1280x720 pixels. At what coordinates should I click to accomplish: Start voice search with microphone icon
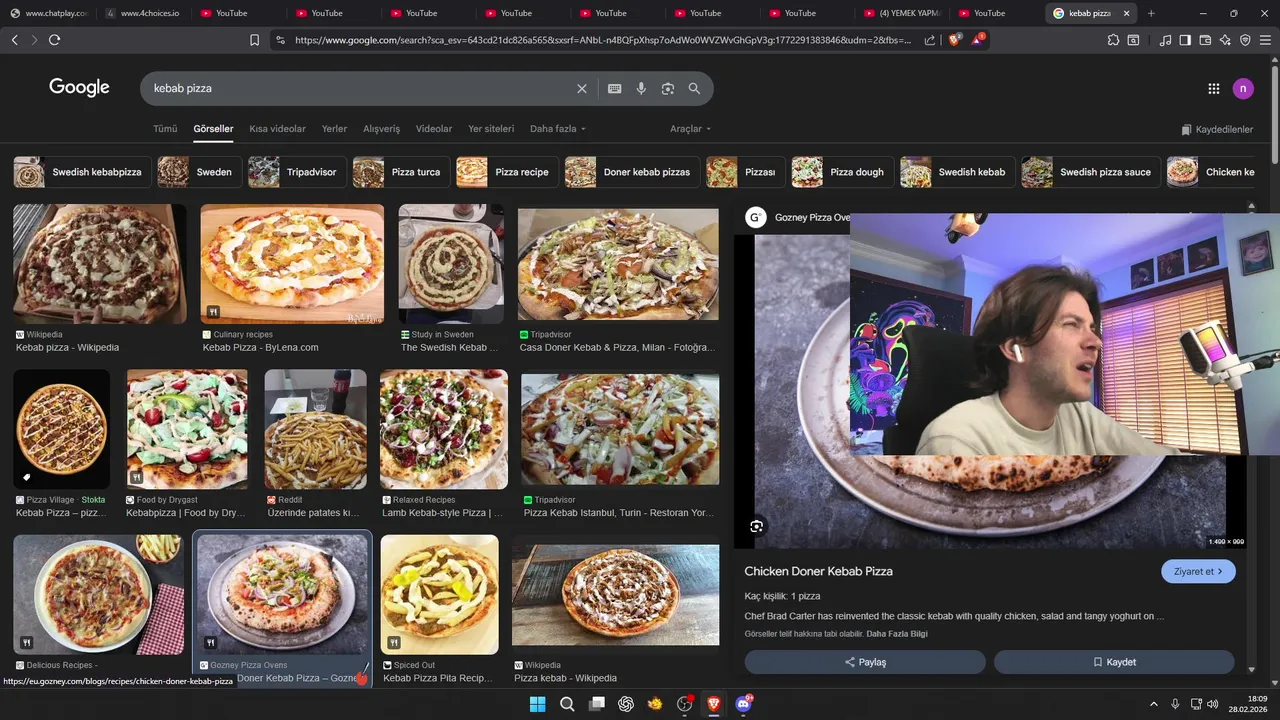click(x=641, y=88)
